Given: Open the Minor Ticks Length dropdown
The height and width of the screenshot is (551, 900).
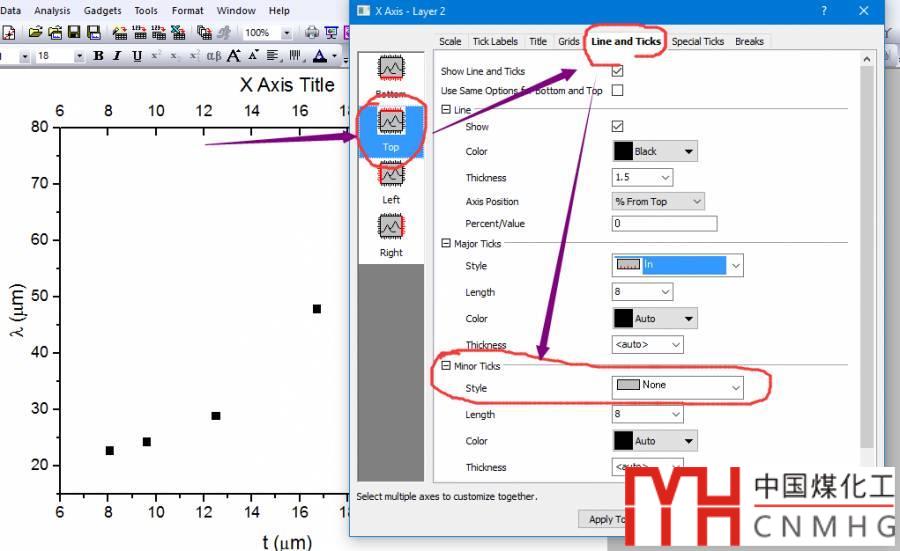Looking at the screenshot, I should click(x=676, y=414).
